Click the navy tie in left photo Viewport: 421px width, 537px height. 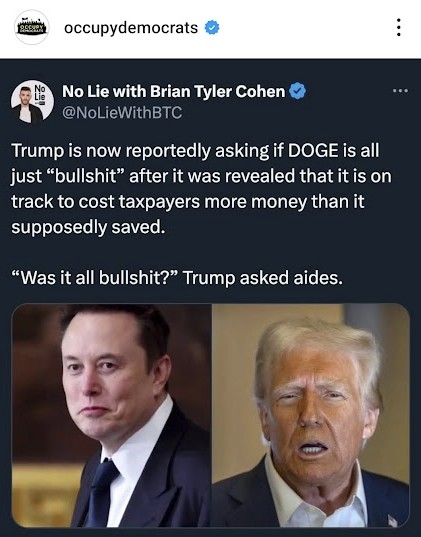pos(101,490)
